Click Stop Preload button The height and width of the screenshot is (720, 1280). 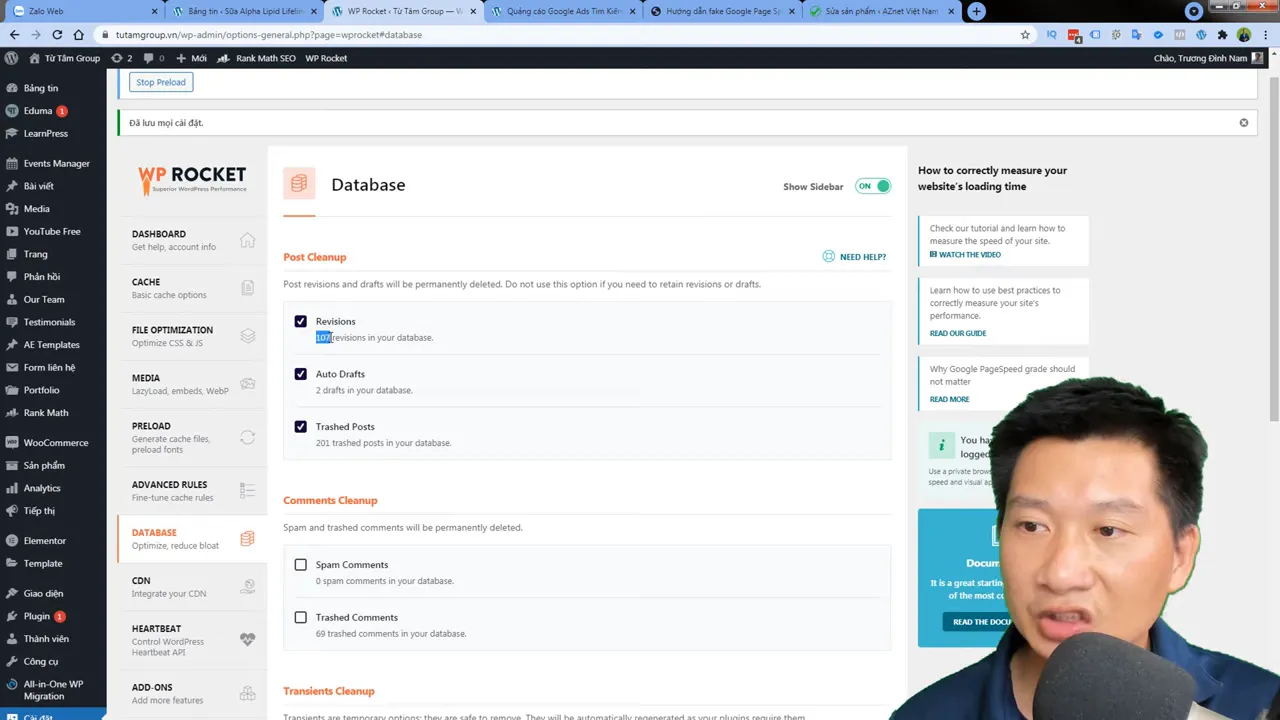click(161, 82)
